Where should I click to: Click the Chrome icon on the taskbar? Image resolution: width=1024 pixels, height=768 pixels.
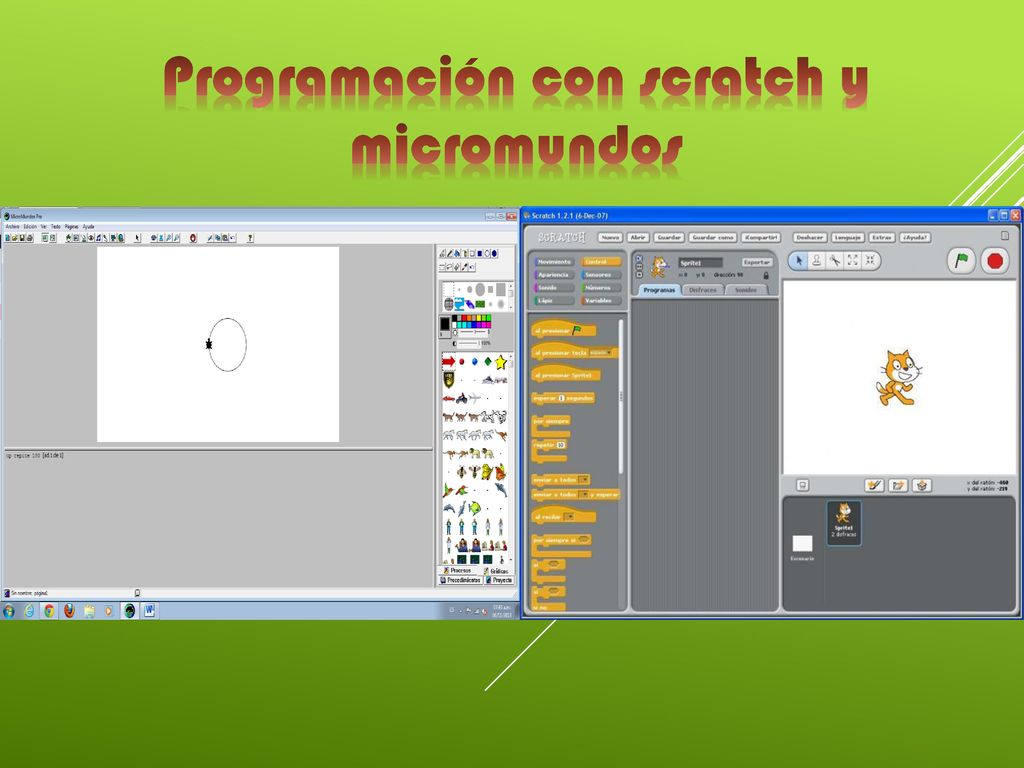pyautogui.click(x=49, y=611)
